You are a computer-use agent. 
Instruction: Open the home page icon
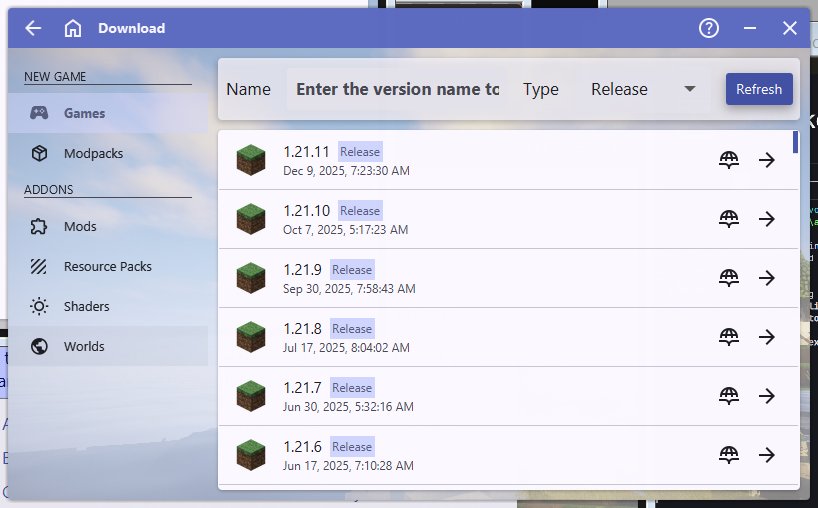point(73,28)
